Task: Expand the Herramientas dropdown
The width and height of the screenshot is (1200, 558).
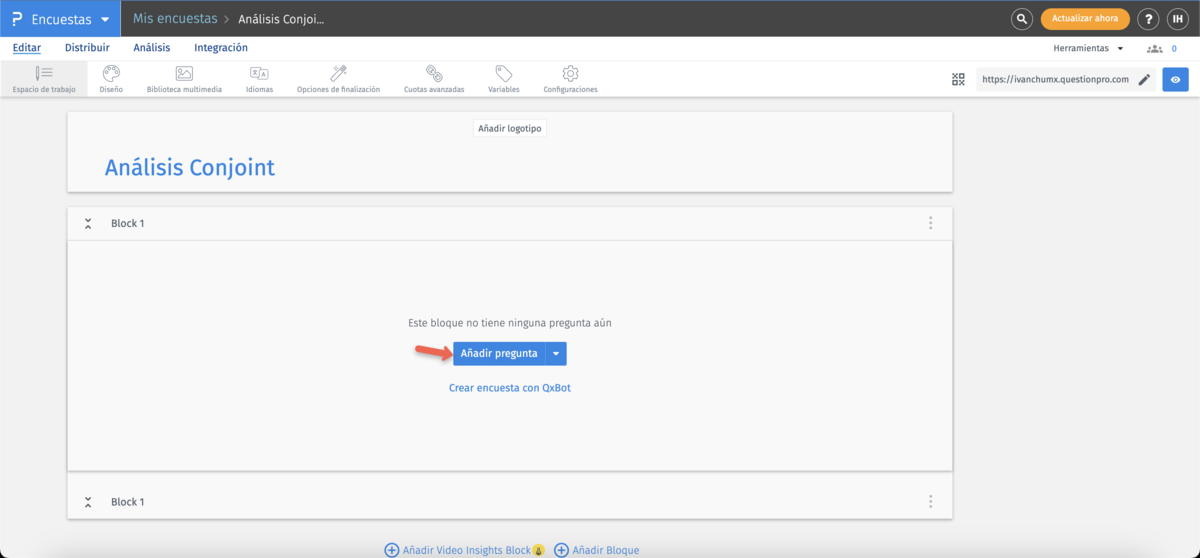Action: [x=1088, y=48]
